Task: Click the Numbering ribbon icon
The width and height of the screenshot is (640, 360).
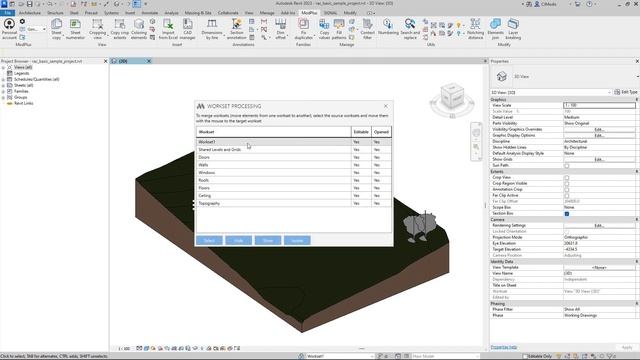Action: pyautogui.click(x=388, y=26)
